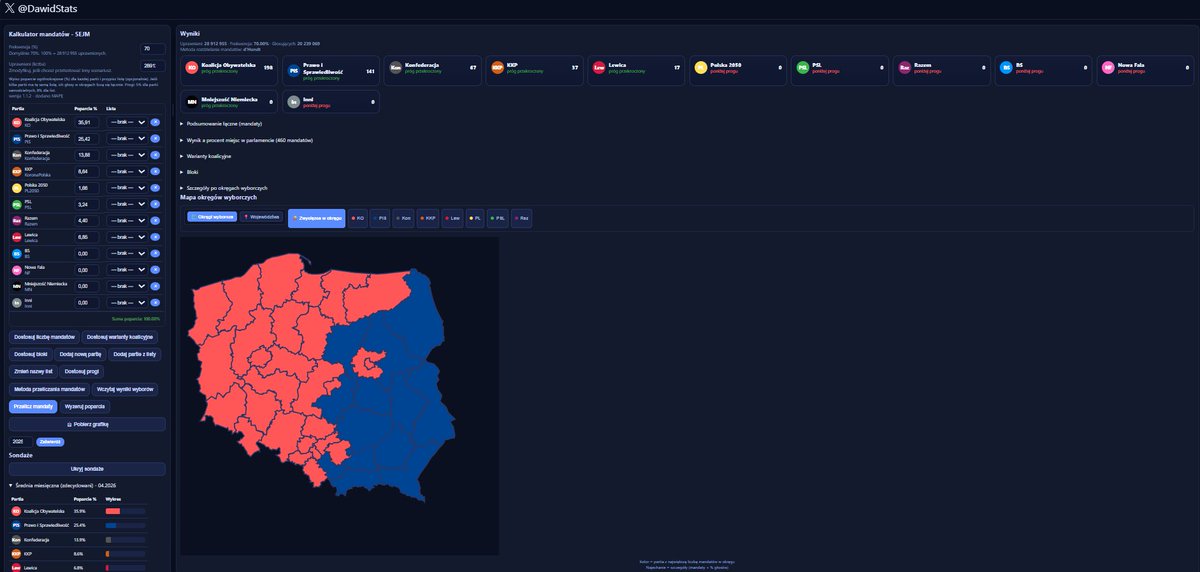Click the X logo beside @DawidStats
This screenshot has width=1200, height=572.
click(x=10, y=8)
